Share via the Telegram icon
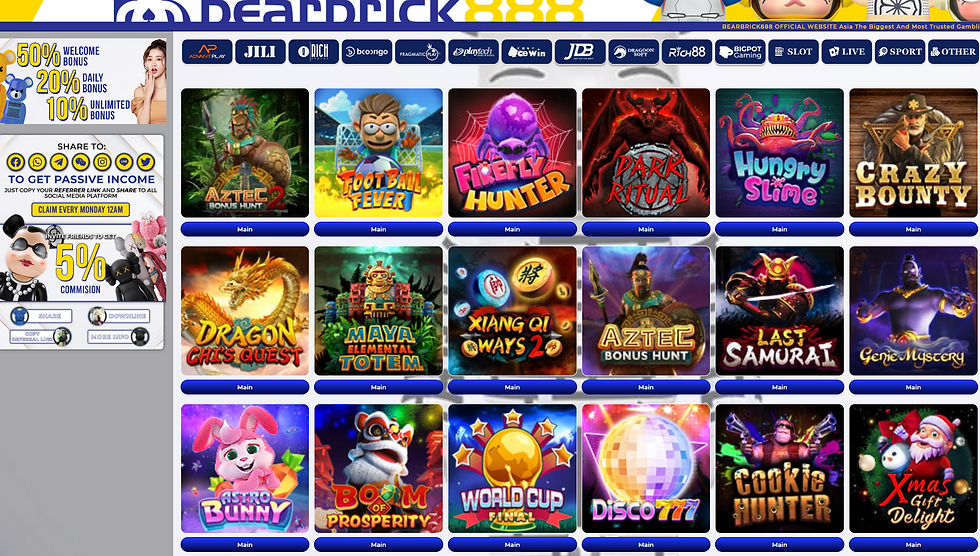Viewport: 980px width, 556px height. (x=59, y=162)
